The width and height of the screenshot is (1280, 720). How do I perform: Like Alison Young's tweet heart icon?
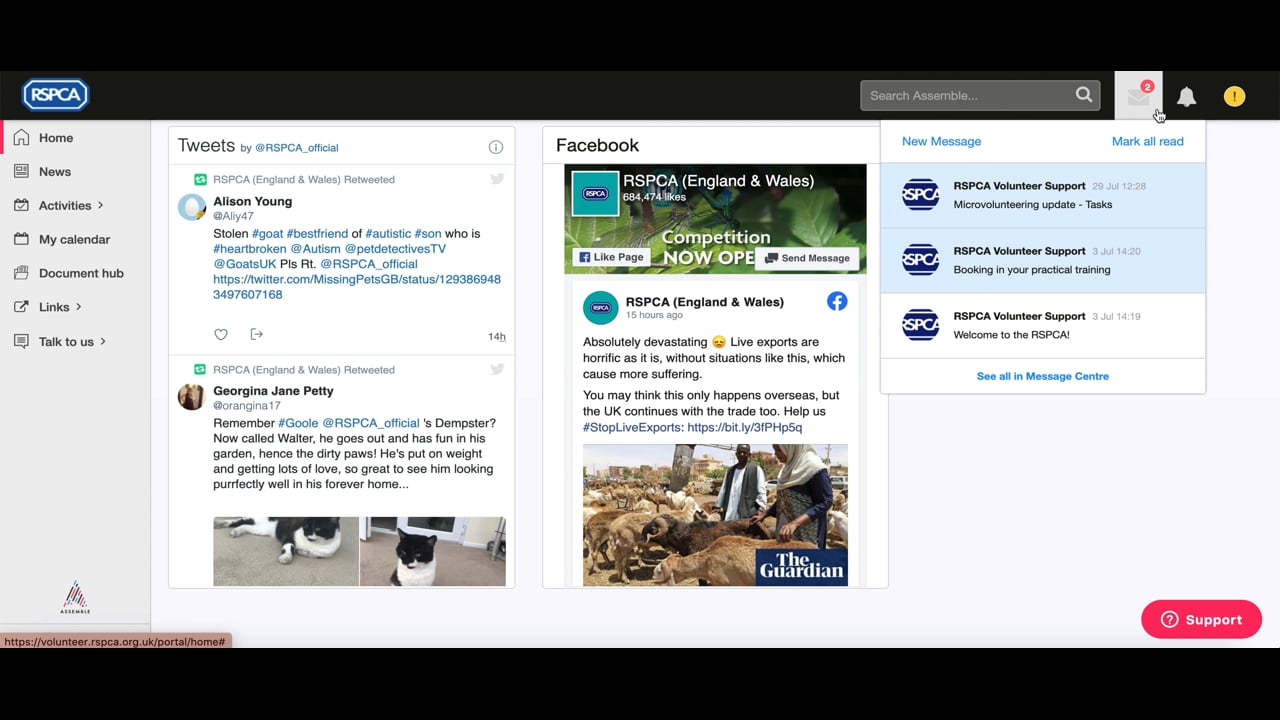221,334
